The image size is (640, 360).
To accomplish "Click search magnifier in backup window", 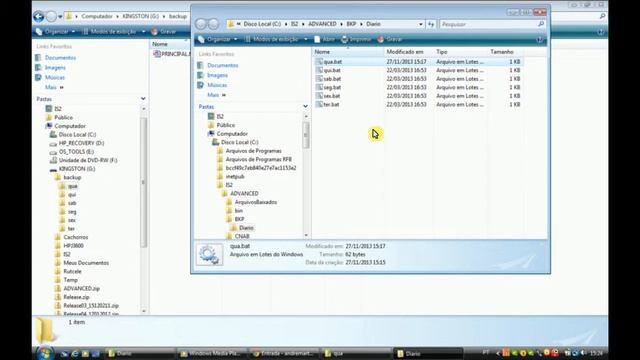I will pyautogui.click(x=602, y=16).
